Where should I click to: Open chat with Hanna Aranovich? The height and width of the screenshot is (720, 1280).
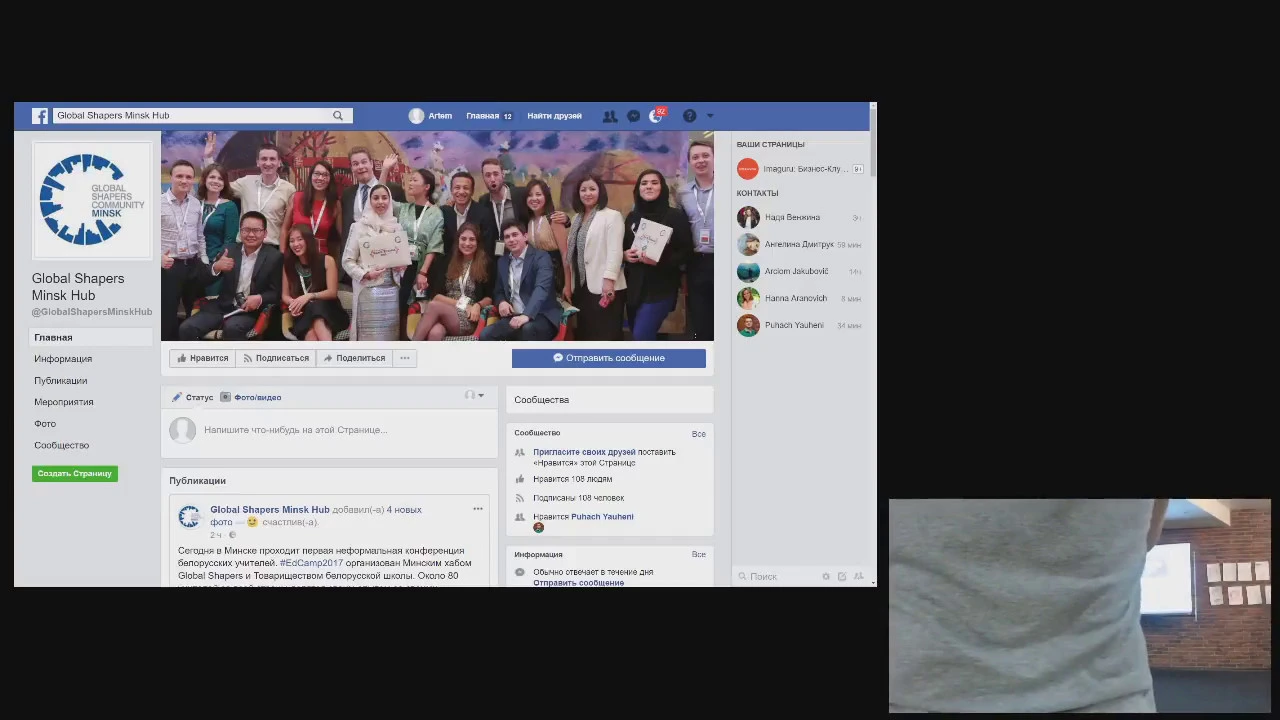(800, 299)
